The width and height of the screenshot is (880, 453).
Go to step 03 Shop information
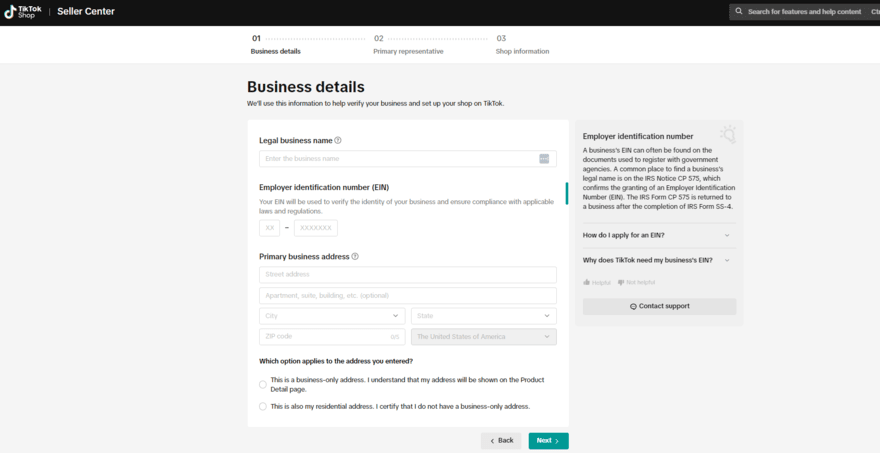pos(522,44)
